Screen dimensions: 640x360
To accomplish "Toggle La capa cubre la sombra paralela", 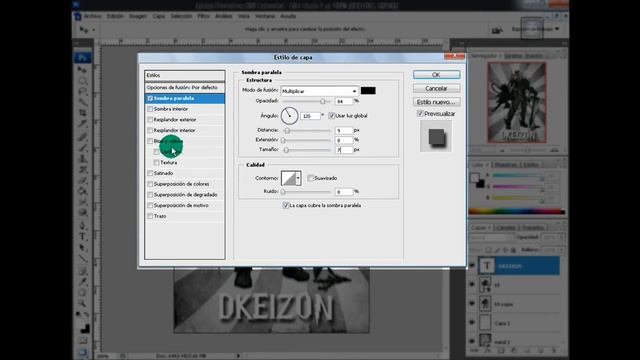I will point(286,205).
